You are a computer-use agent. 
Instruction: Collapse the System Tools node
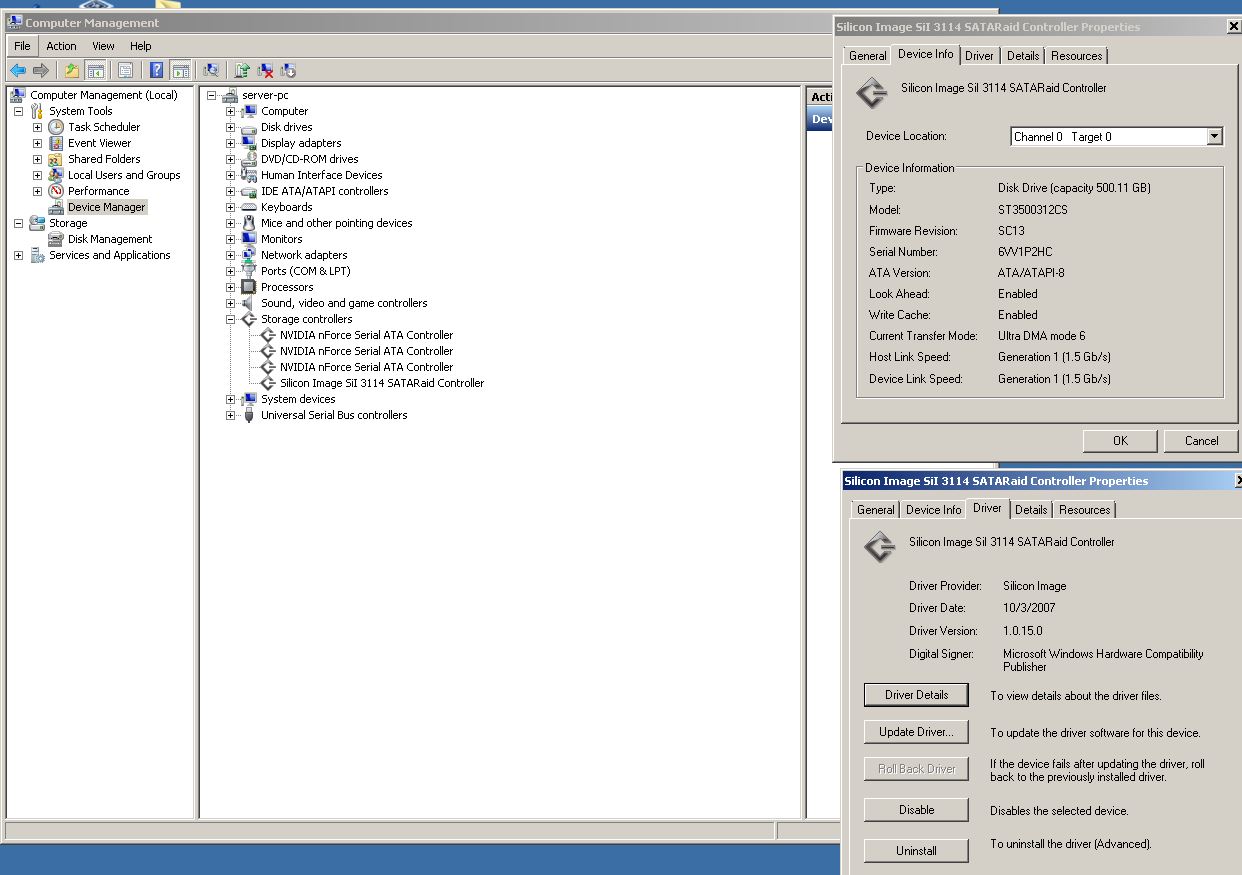click(18, 111)
